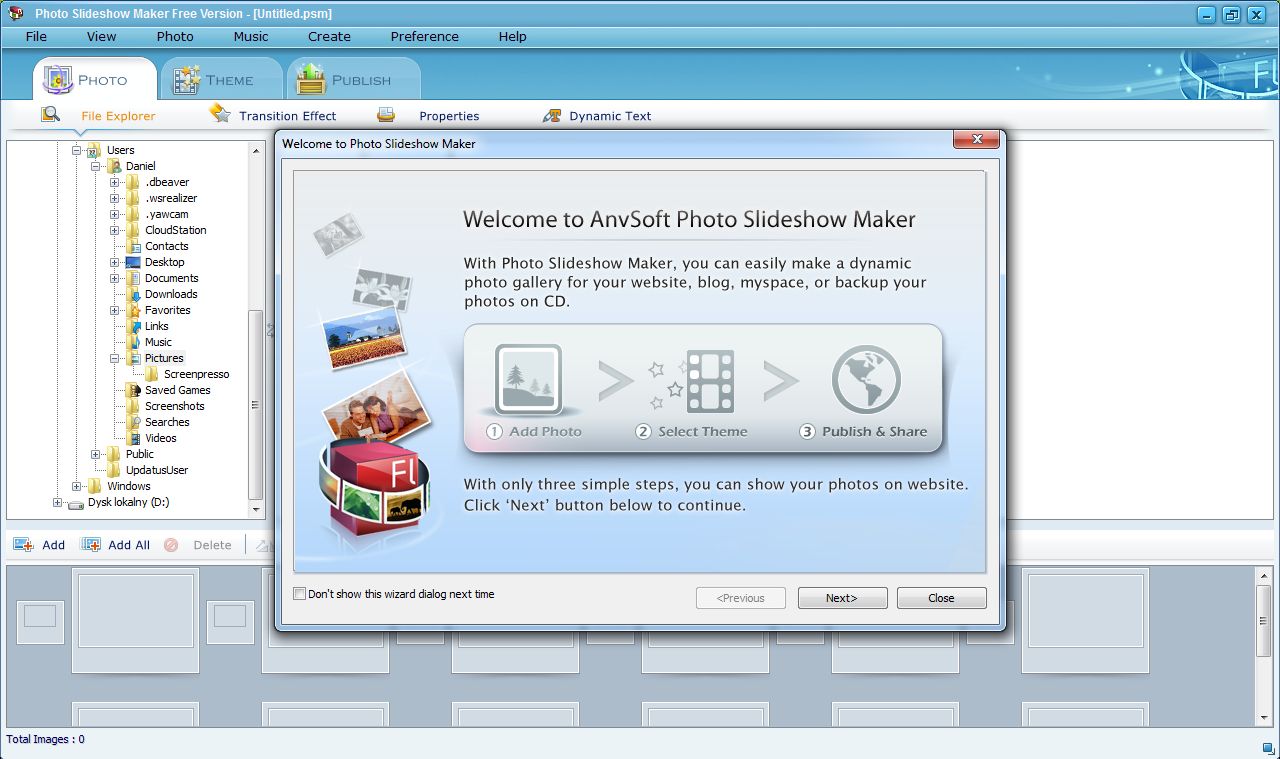The image size is (1280, 759).
Task: Expand the Public folder node
Action: [96, 454]
